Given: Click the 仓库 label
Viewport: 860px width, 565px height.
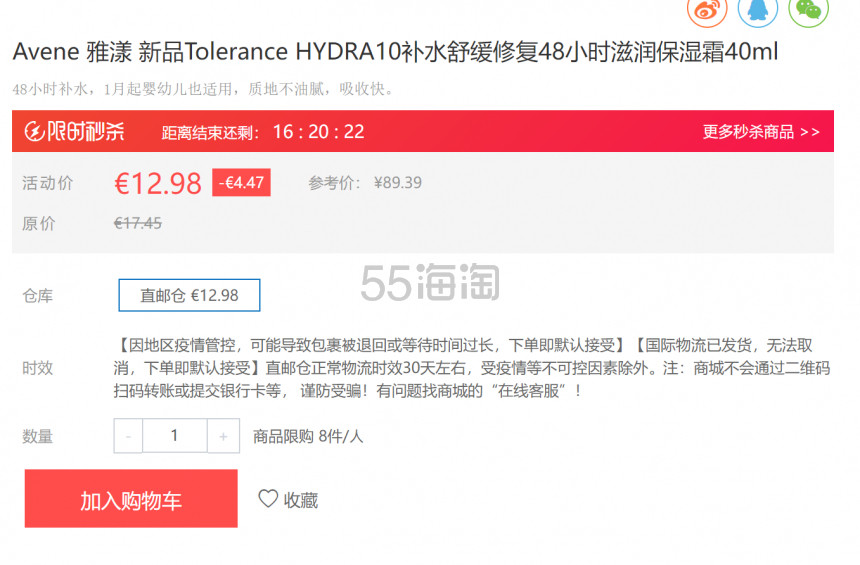Looking at the screenshot, I should pyautogui.click(x=37, y=296).
